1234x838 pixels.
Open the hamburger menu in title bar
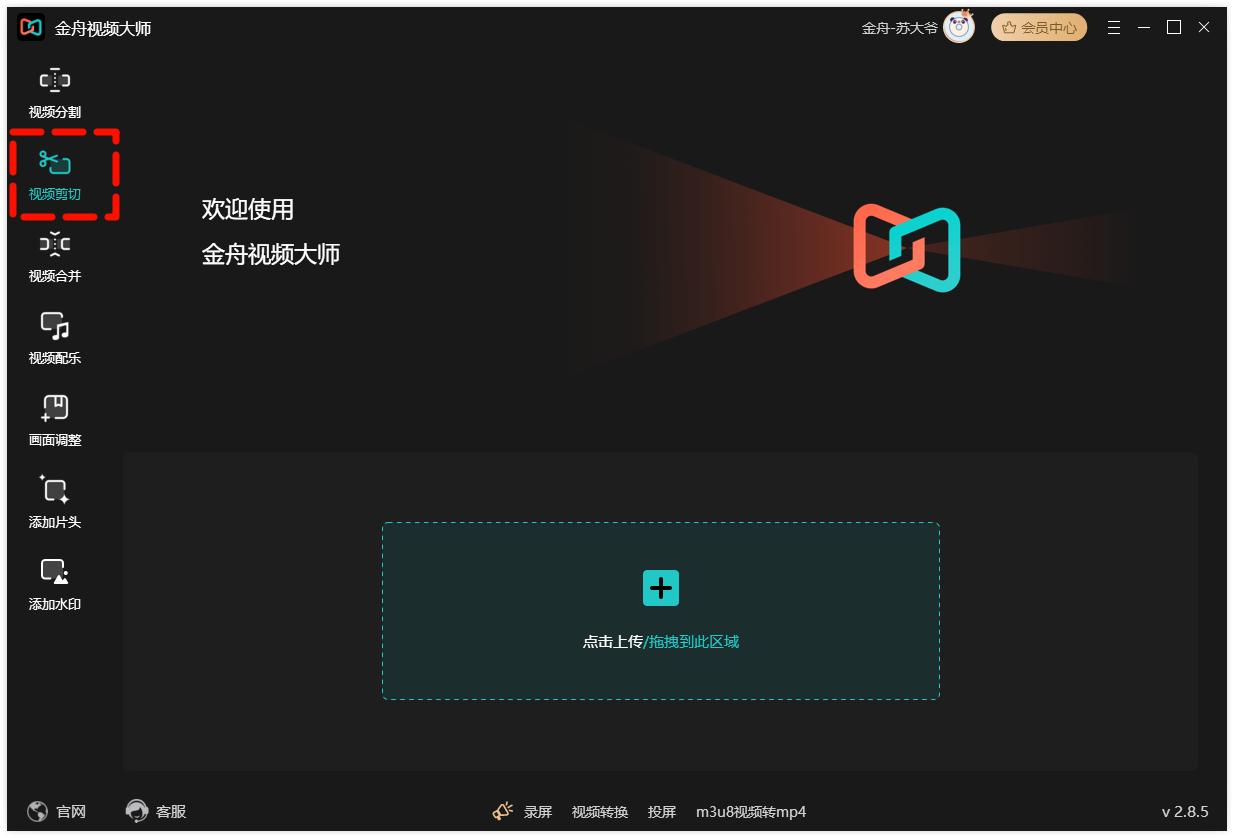[x=1113, y=28]
